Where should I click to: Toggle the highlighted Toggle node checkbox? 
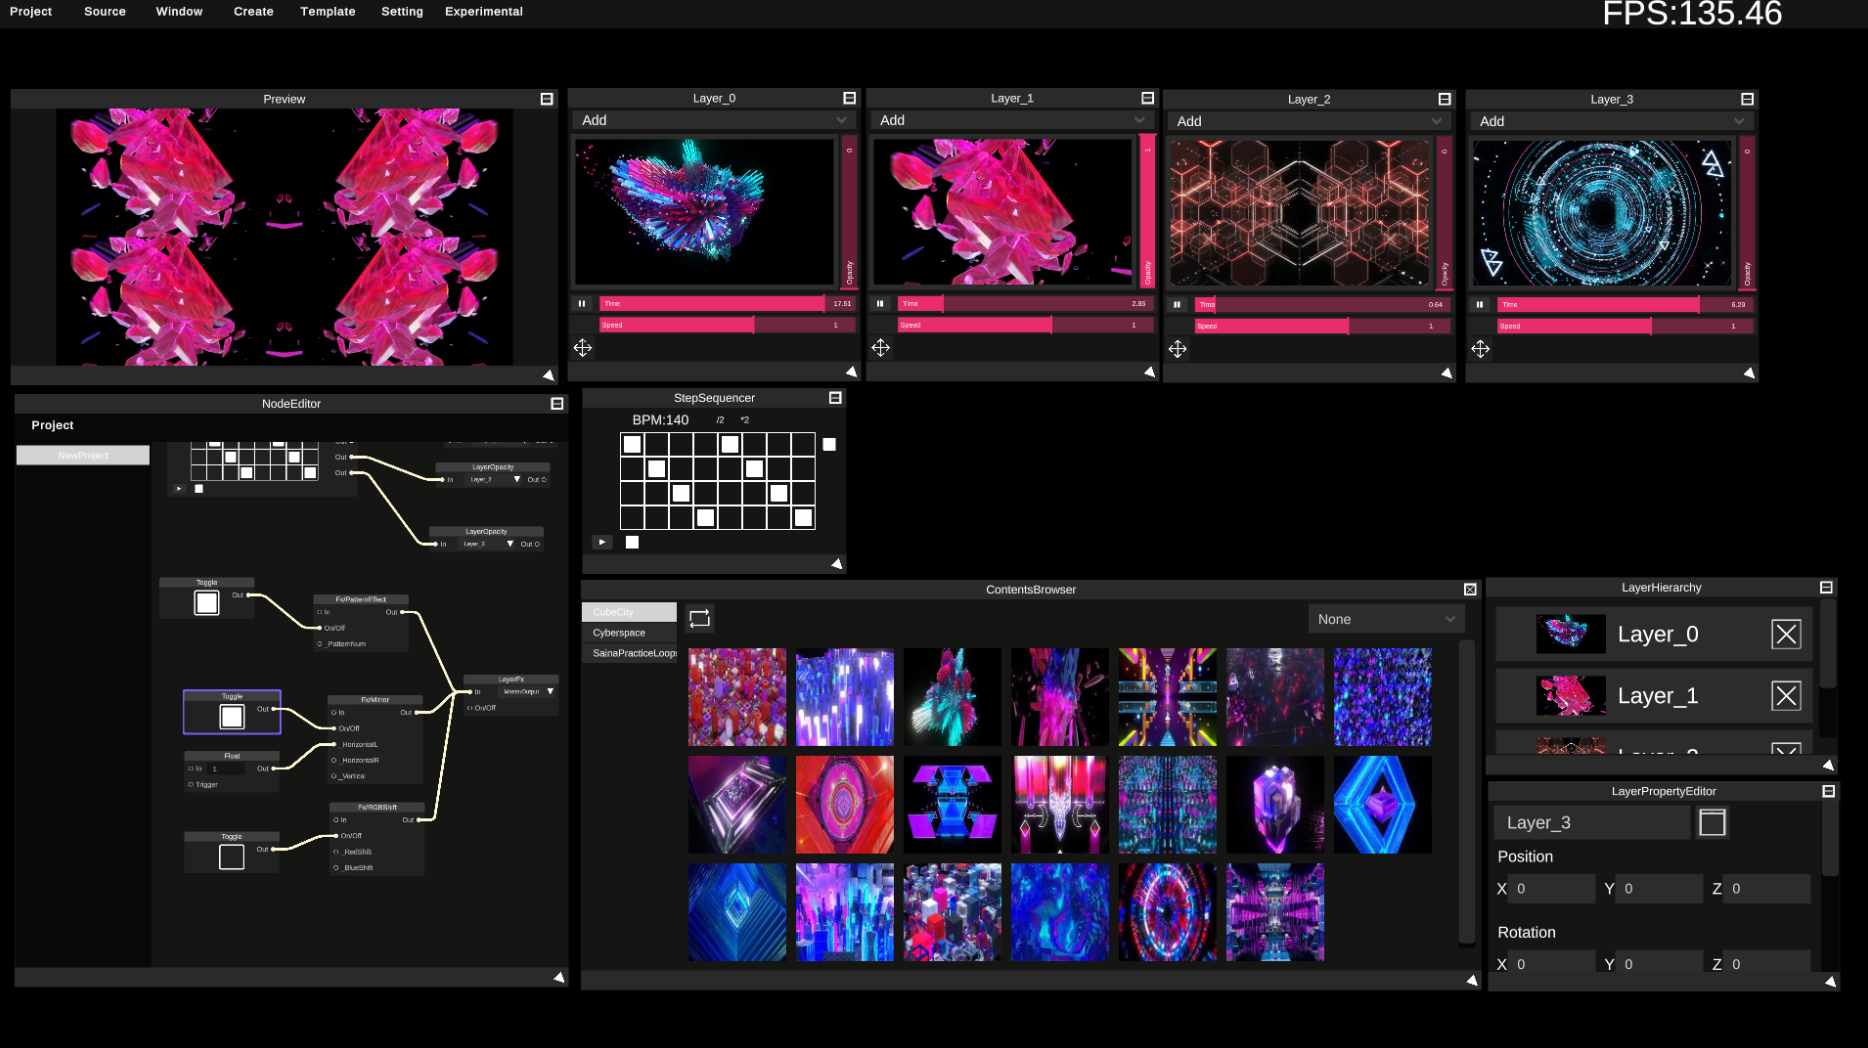click(x=231, y=715)
